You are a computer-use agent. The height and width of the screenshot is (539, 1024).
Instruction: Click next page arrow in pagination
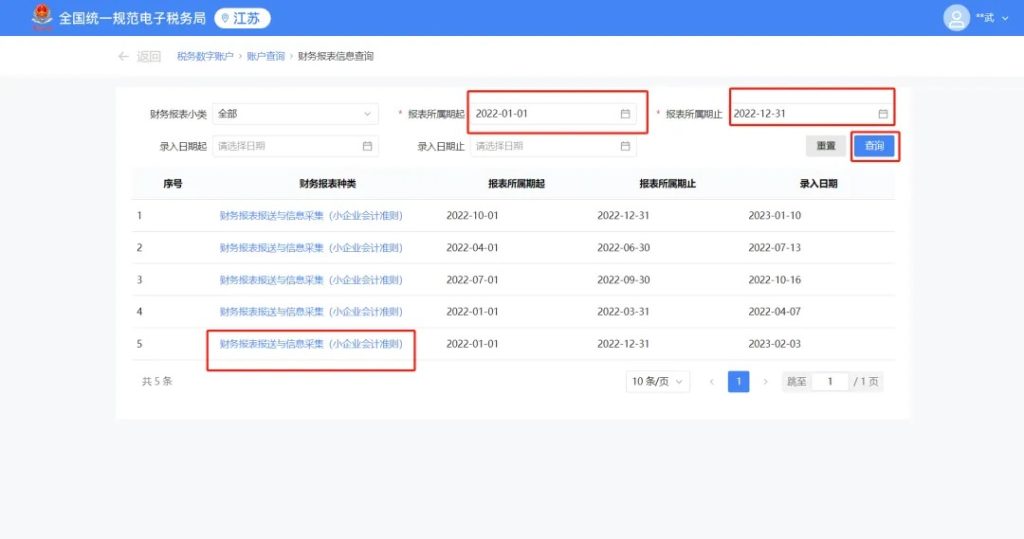click(766, 382)
